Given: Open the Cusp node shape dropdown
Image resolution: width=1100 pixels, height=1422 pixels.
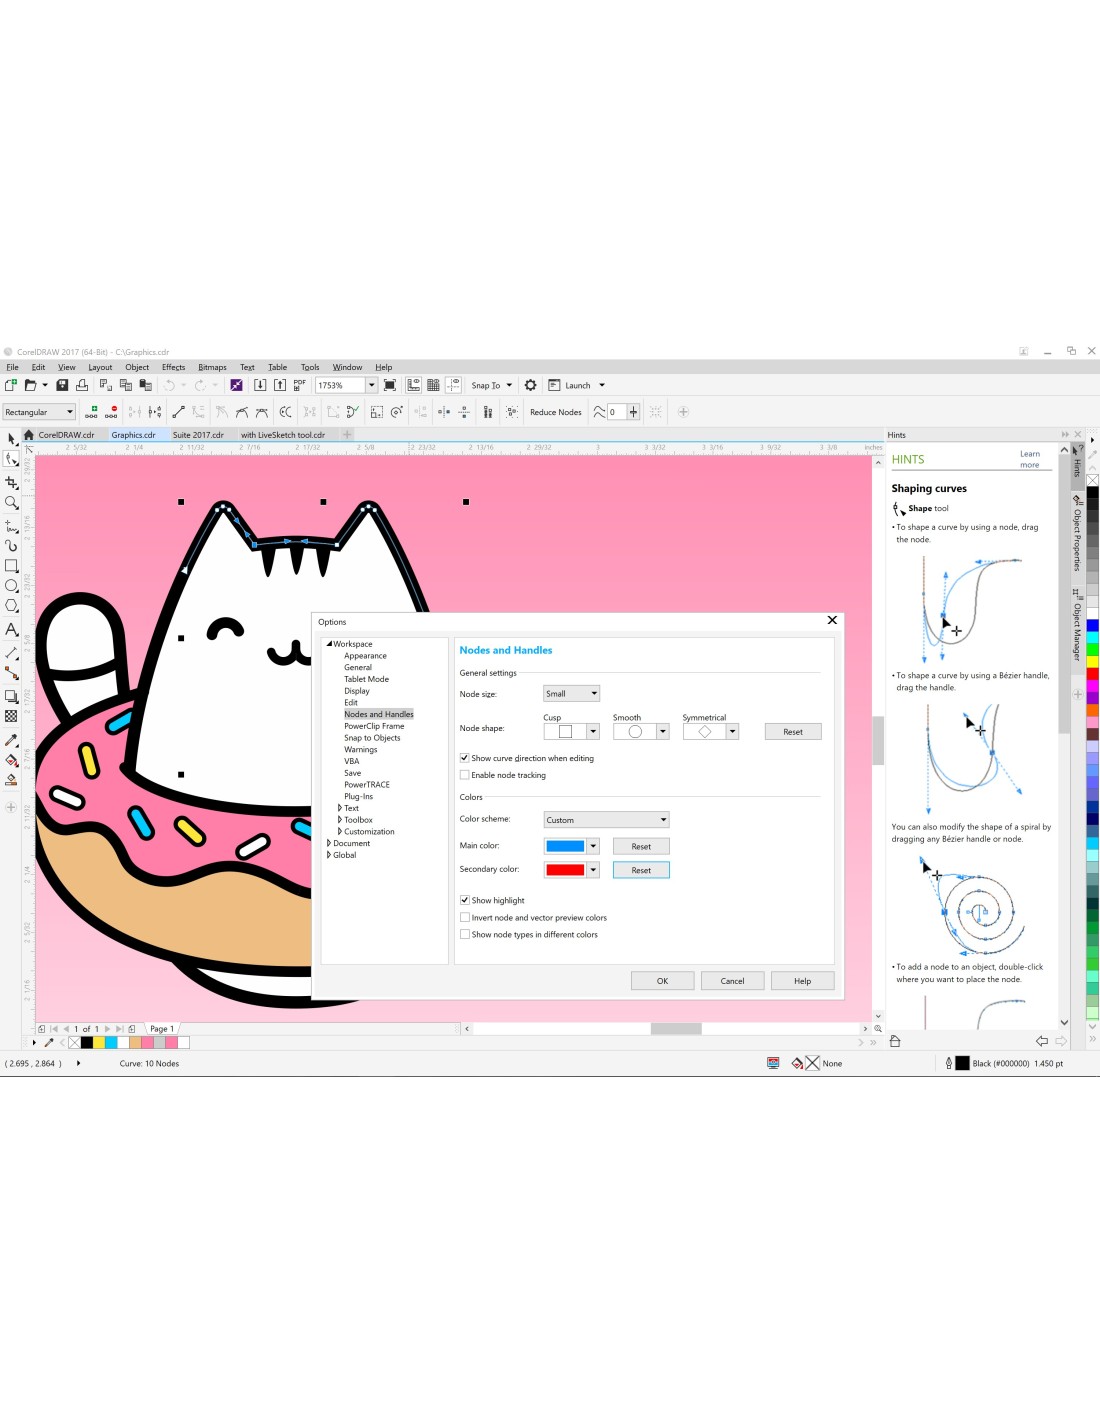Looking at the screenshot, I should (593, 732).
